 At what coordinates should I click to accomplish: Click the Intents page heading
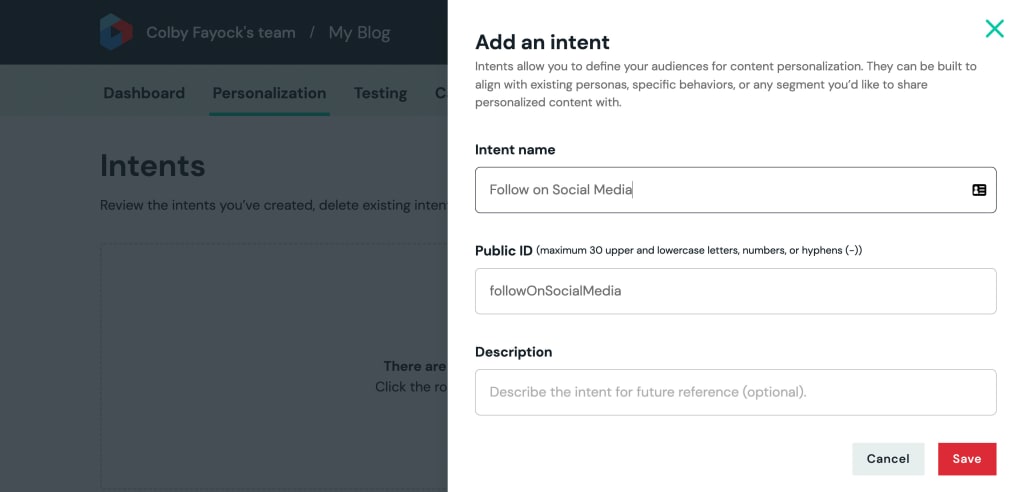click(153, 166)
